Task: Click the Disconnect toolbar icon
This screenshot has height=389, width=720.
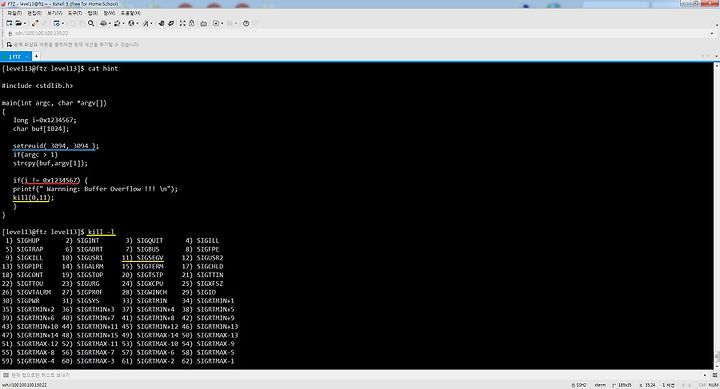Action: [x=35, y=23]
